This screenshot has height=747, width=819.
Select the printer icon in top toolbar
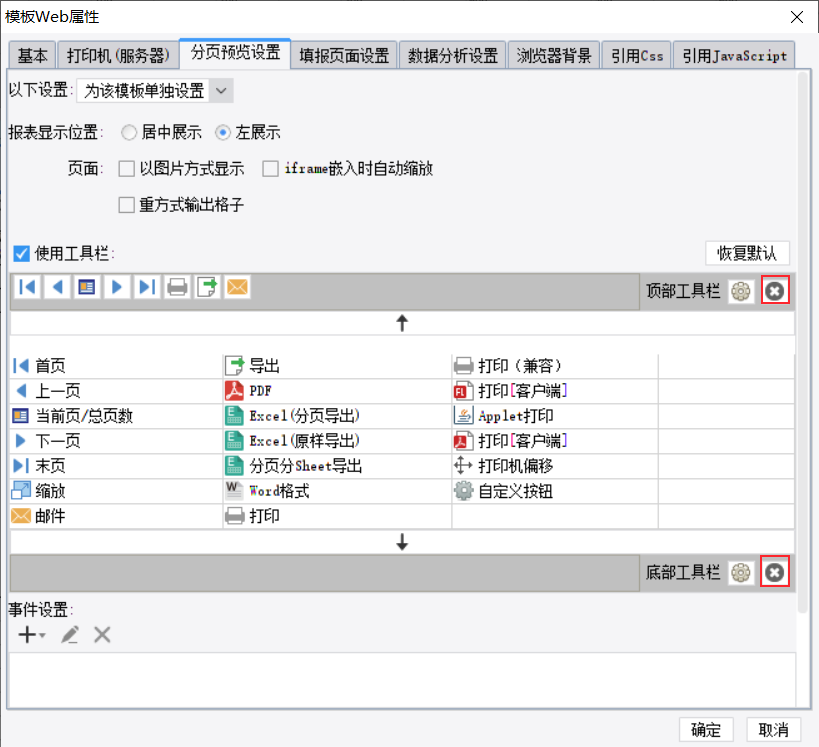tap(177, 287)
